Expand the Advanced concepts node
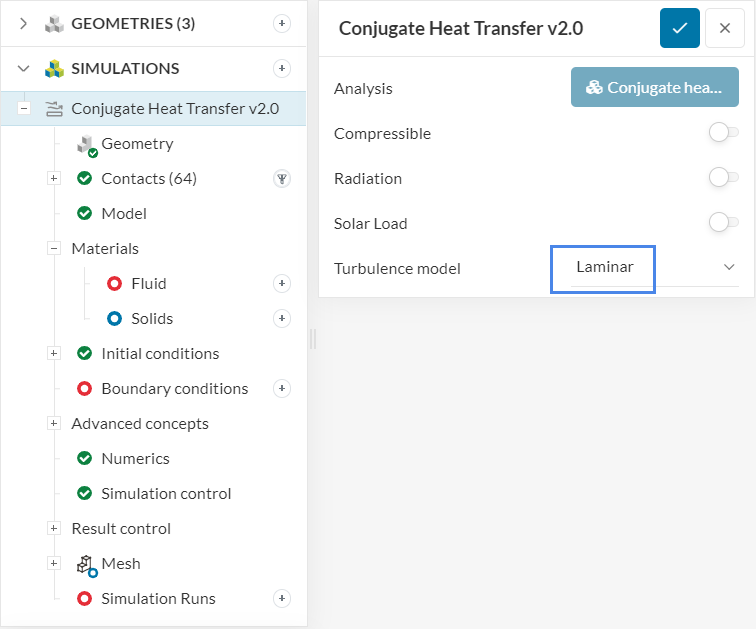Screen dimensions: 756x629 pos(54,424)
